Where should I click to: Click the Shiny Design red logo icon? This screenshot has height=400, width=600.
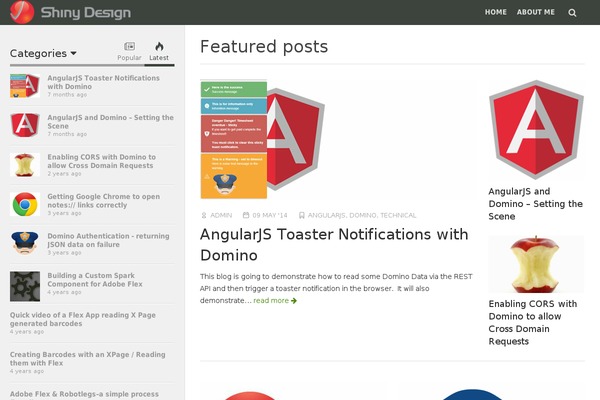click(22, 12)
